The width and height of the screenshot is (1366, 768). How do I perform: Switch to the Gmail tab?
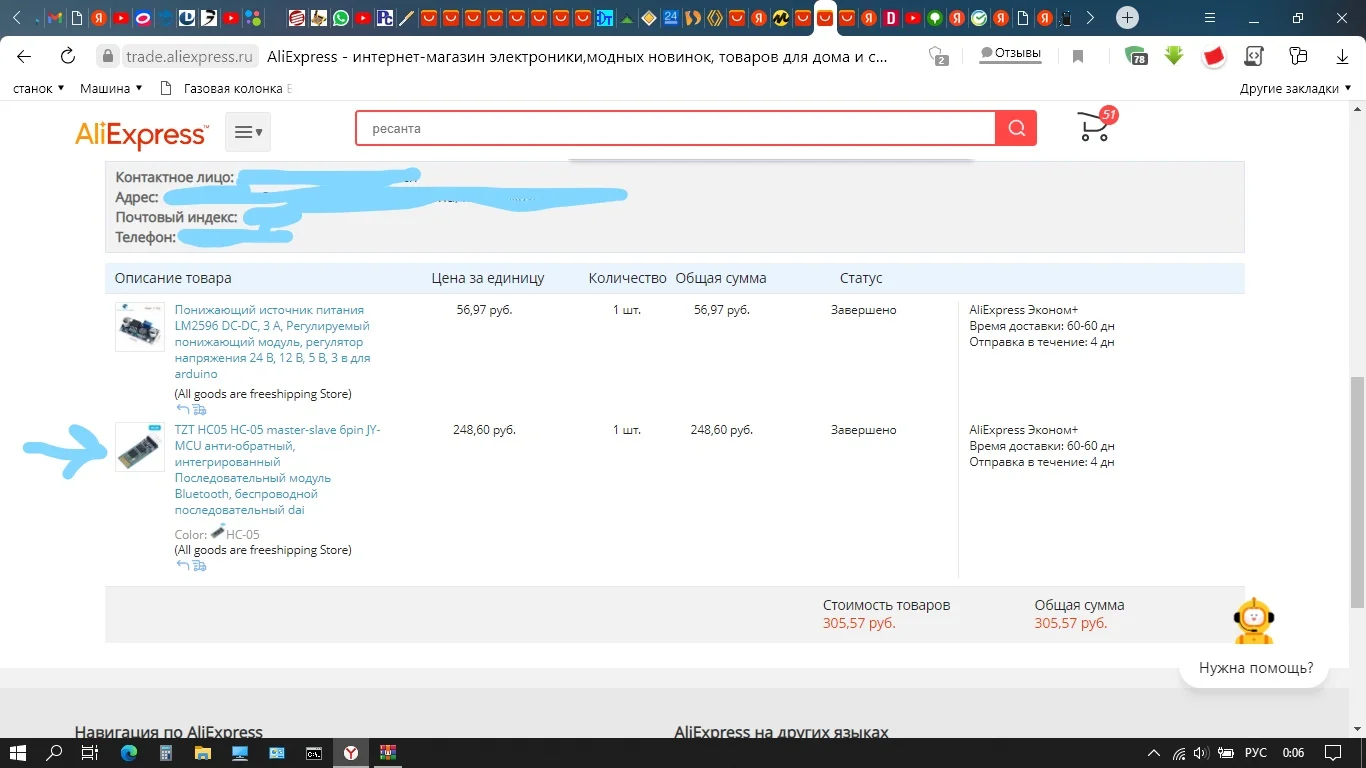point(54,18)
